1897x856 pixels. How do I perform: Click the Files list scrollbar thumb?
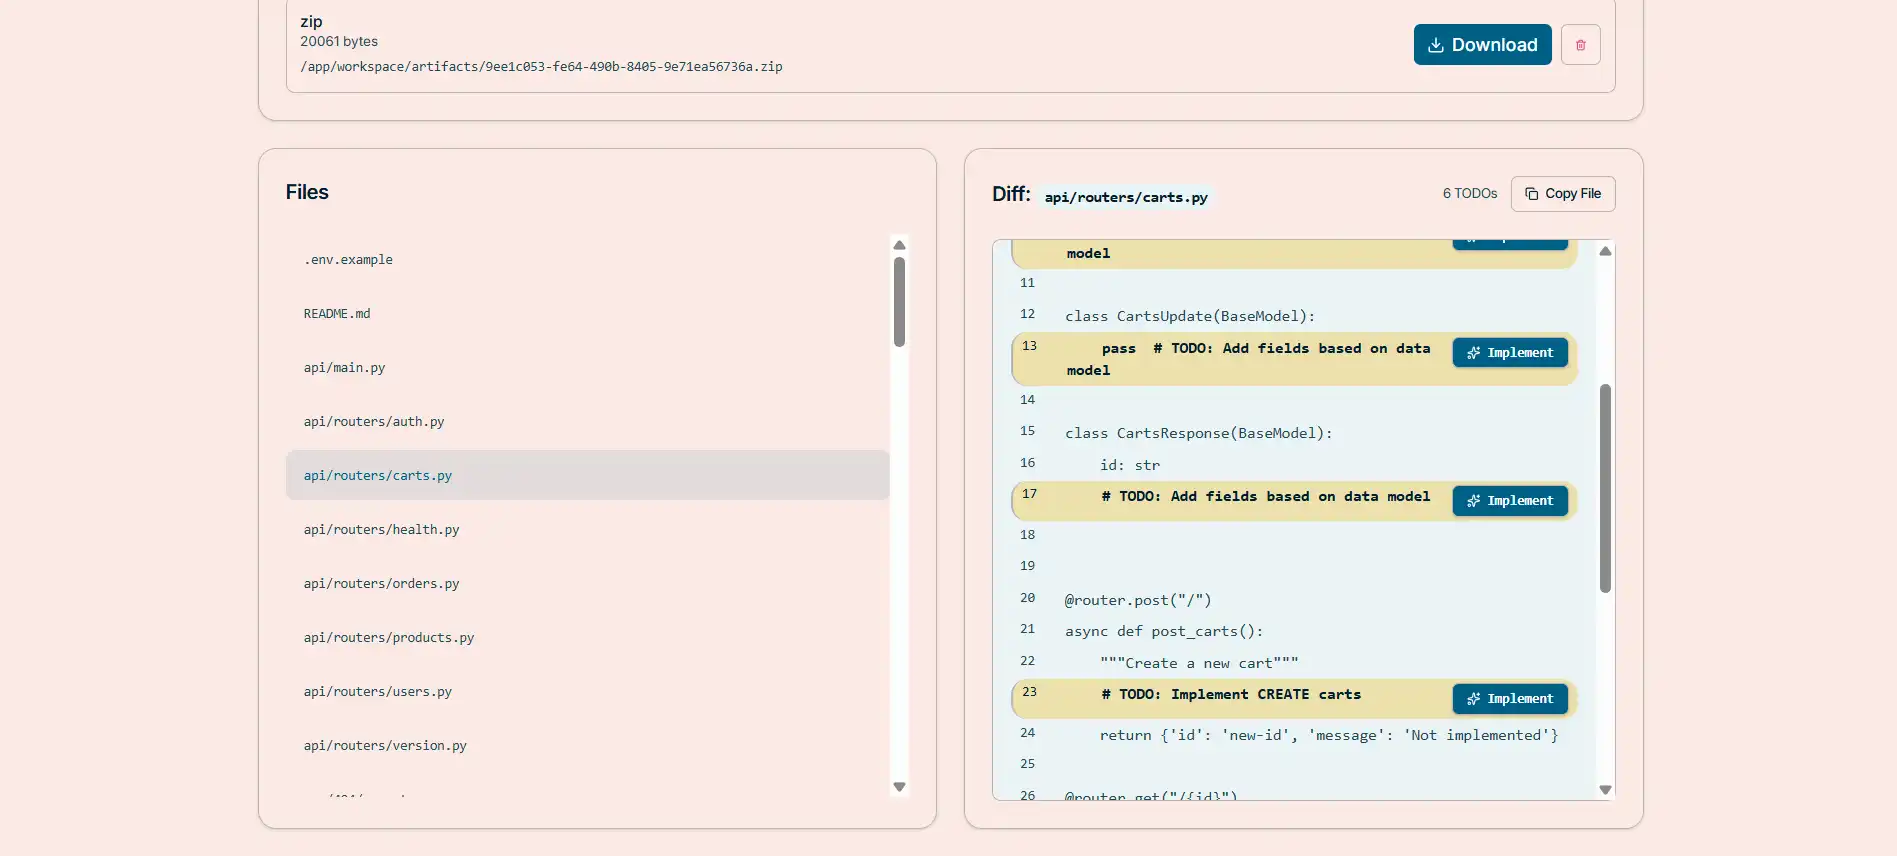point(899,302)
